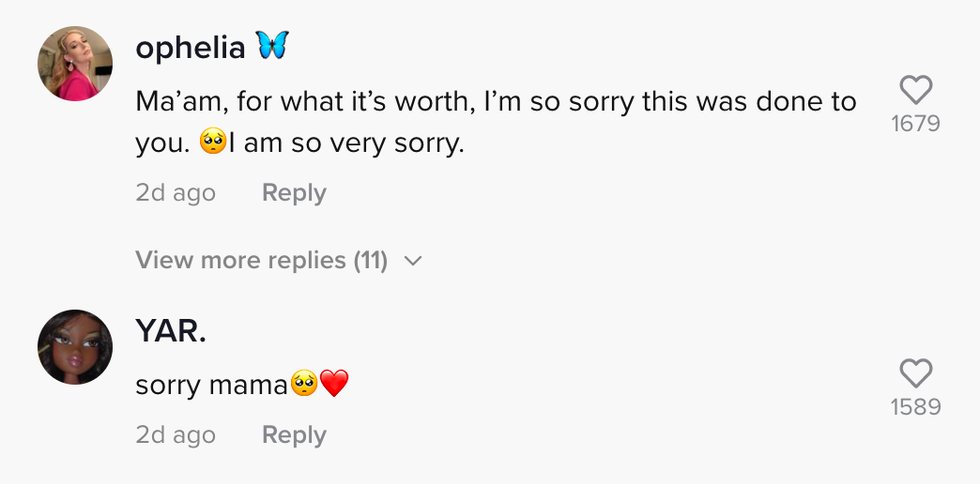Reply to the "sorry mama" comment
The height and width of the screenshot is (484, 980).
coord(294,435)
